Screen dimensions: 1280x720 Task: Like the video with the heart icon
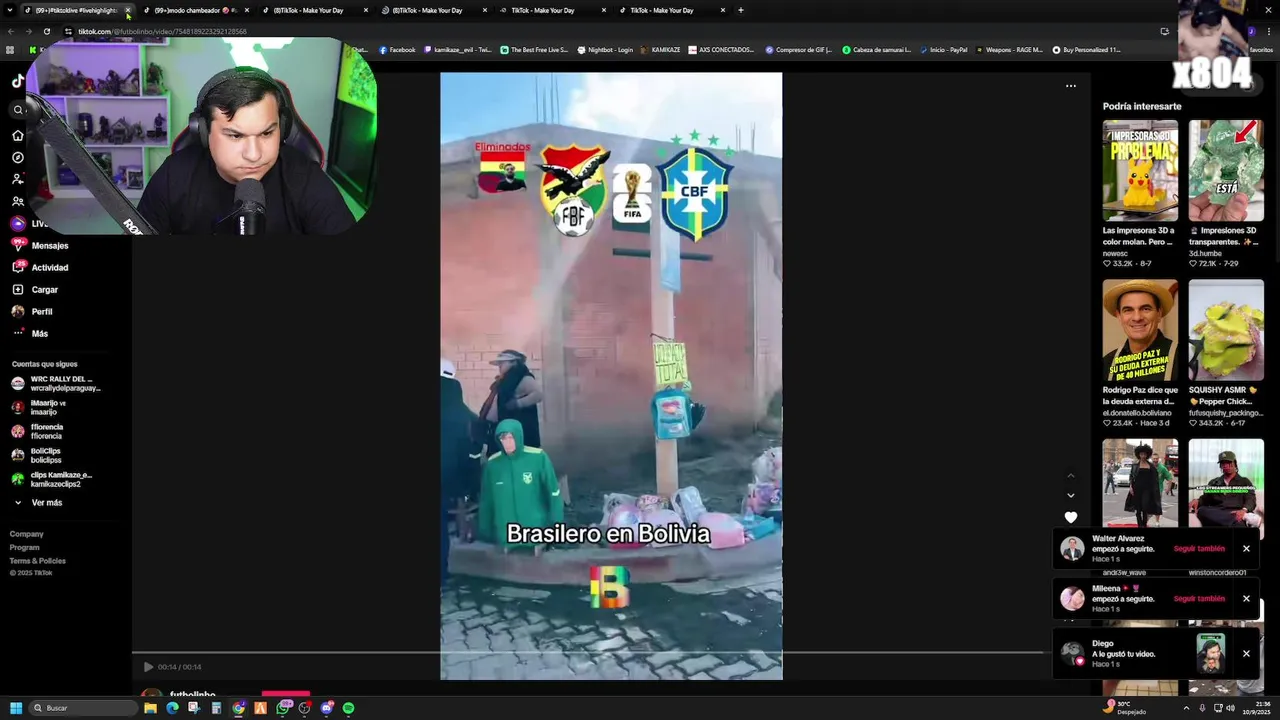tap(1071, 517)
